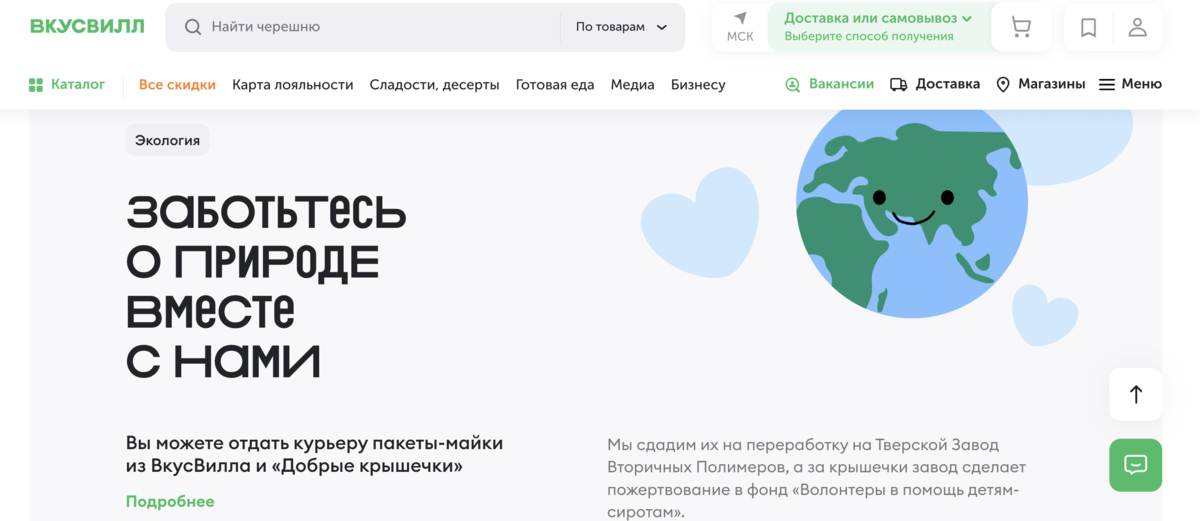1200x521 pixels.
Task: Open the Медиа section
Action: [x=633, y=85]
